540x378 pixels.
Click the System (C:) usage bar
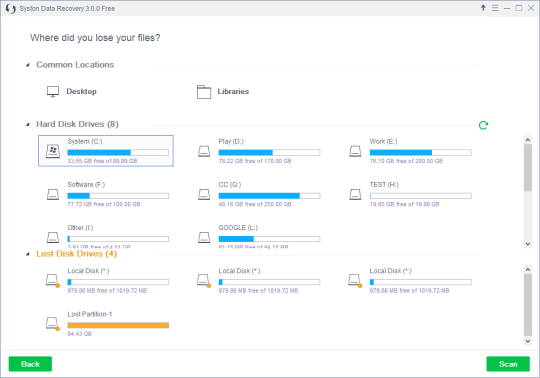(x=118, y=153)
